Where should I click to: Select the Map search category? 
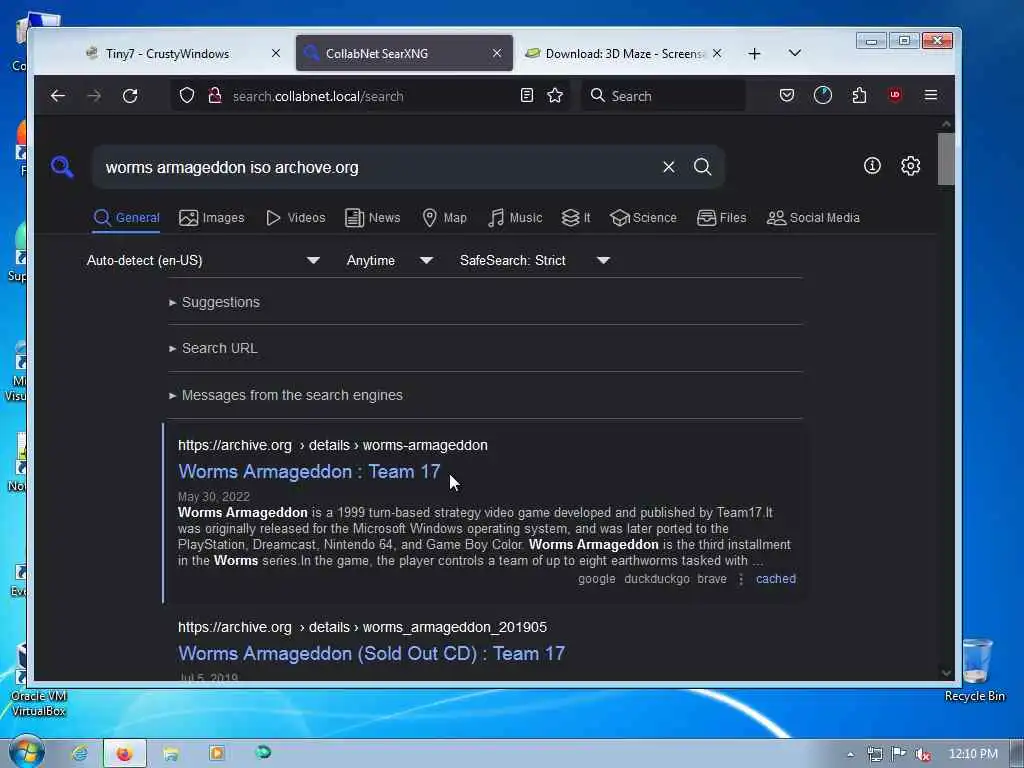(x=444, y=217)
